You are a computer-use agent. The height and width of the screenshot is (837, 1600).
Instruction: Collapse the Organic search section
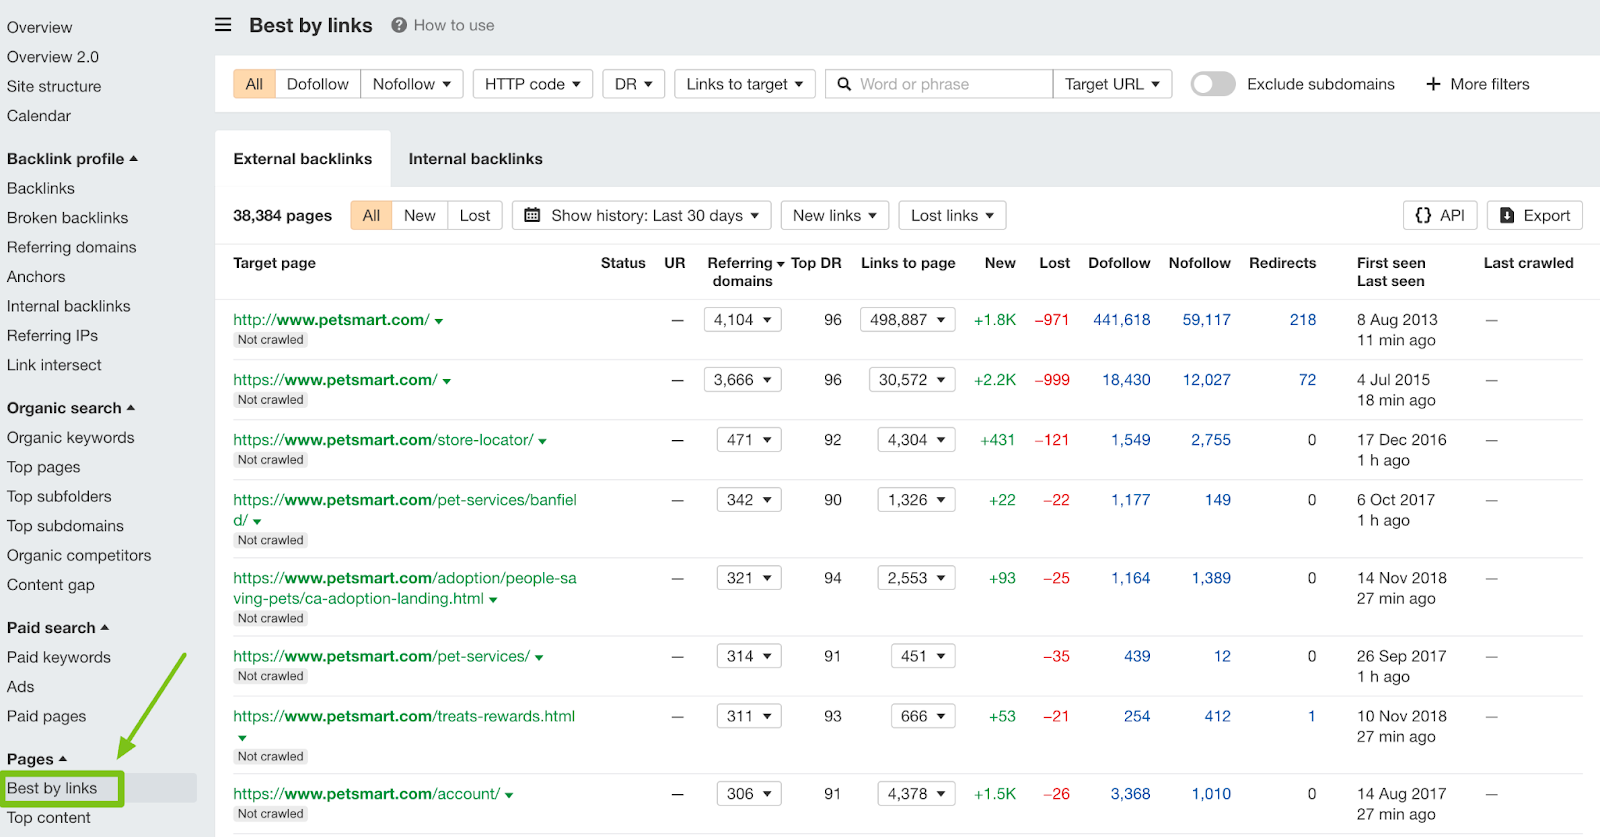pos(70,408)
